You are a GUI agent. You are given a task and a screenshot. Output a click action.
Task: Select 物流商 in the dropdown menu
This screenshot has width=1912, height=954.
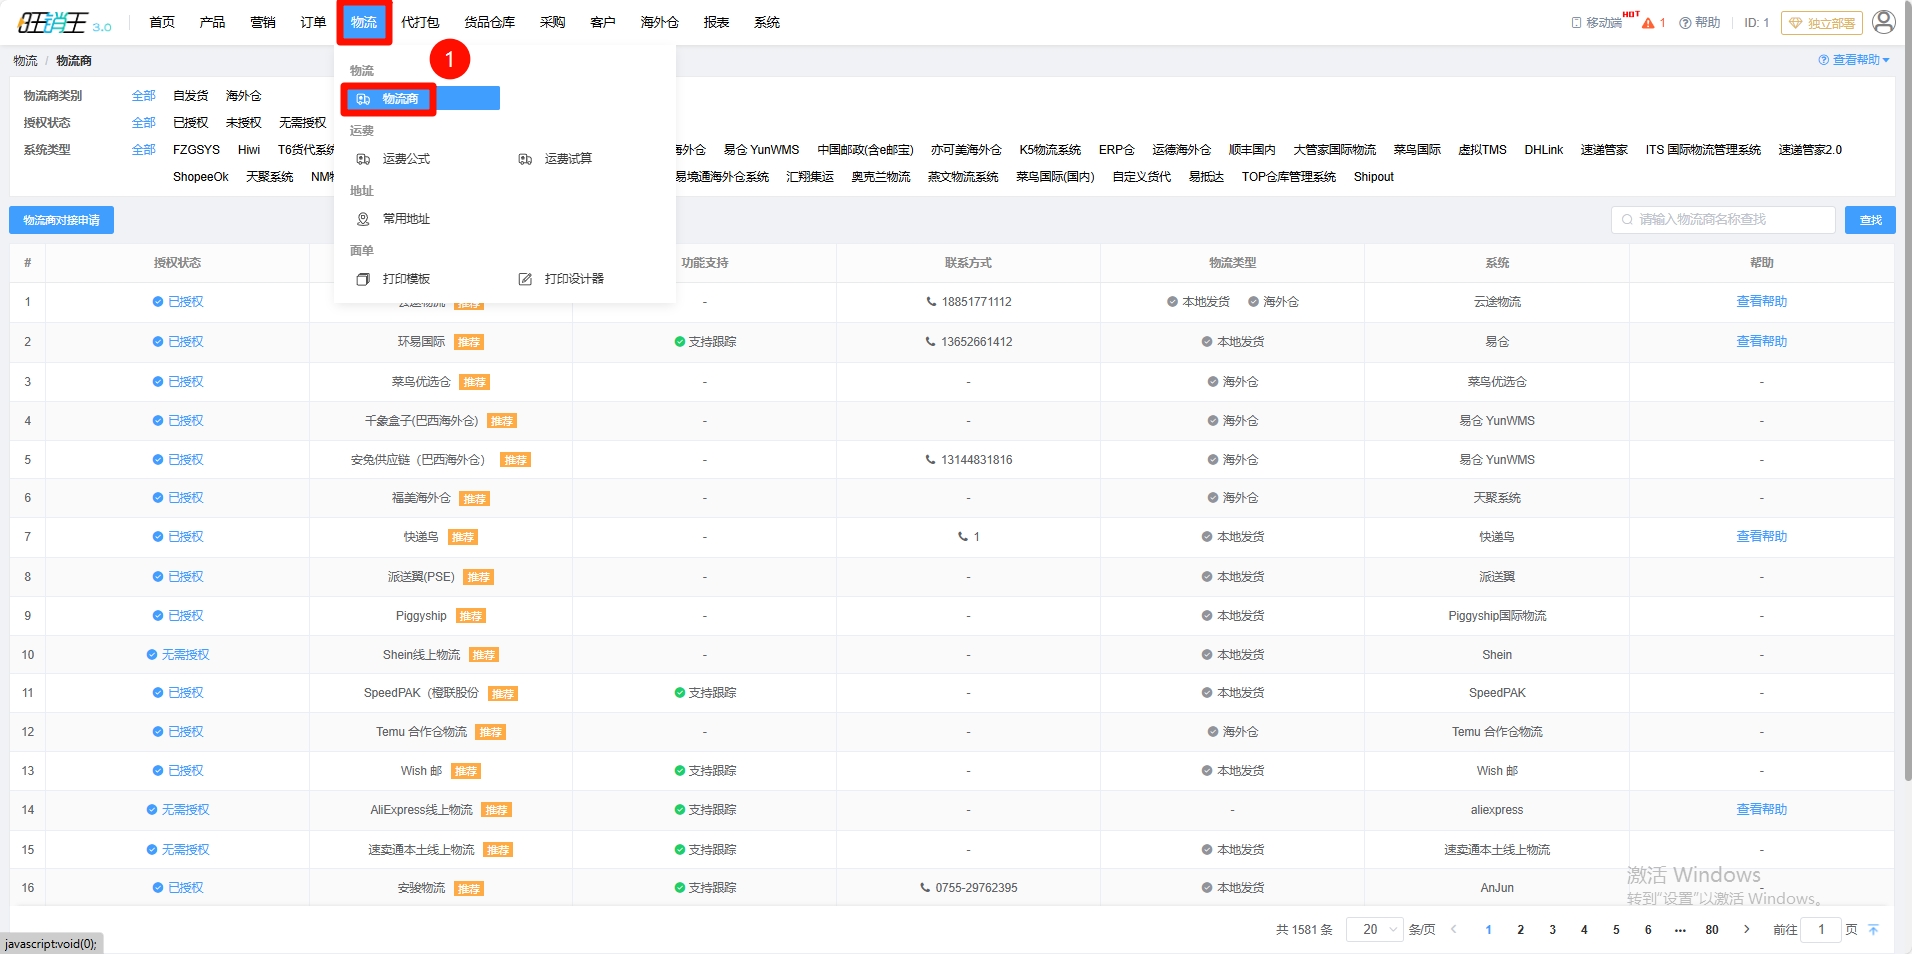(400, 99)
